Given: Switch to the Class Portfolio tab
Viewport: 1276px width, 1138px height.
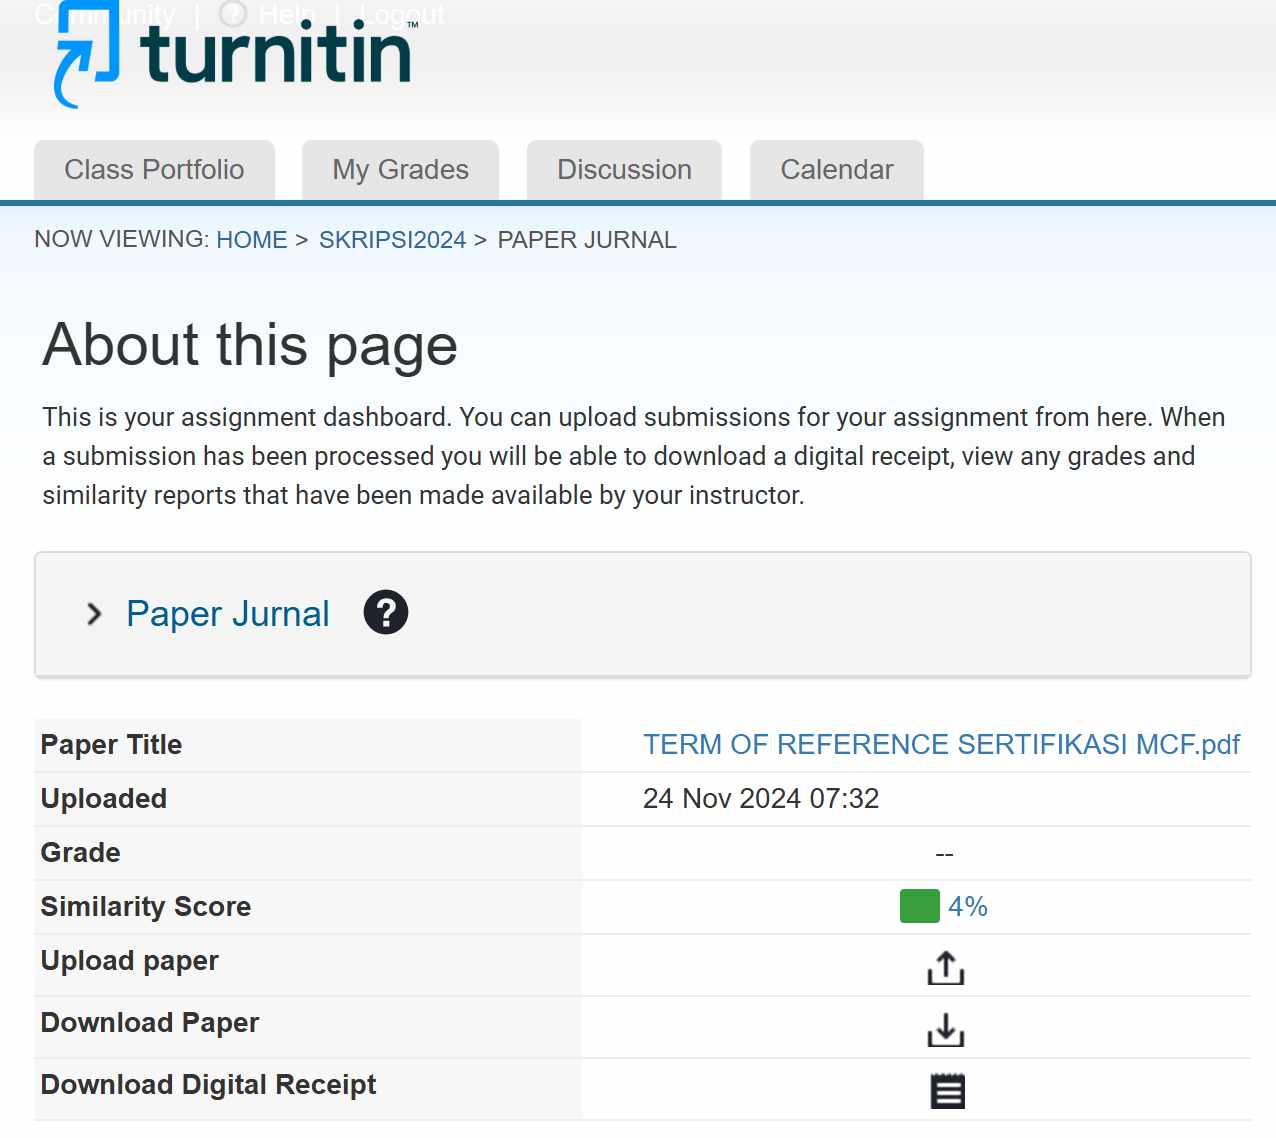Looking at the screenshot, I should click(154, 170).
